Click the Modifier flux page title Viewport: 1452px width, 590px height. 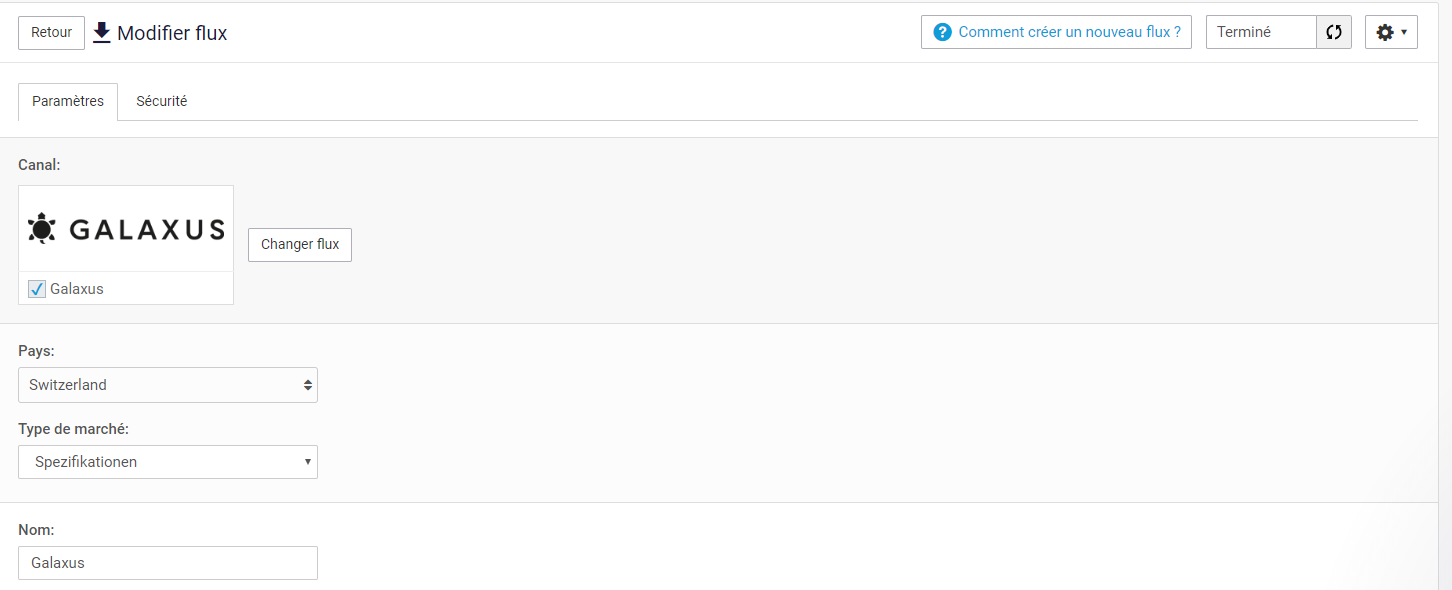(x=172, y=33)
